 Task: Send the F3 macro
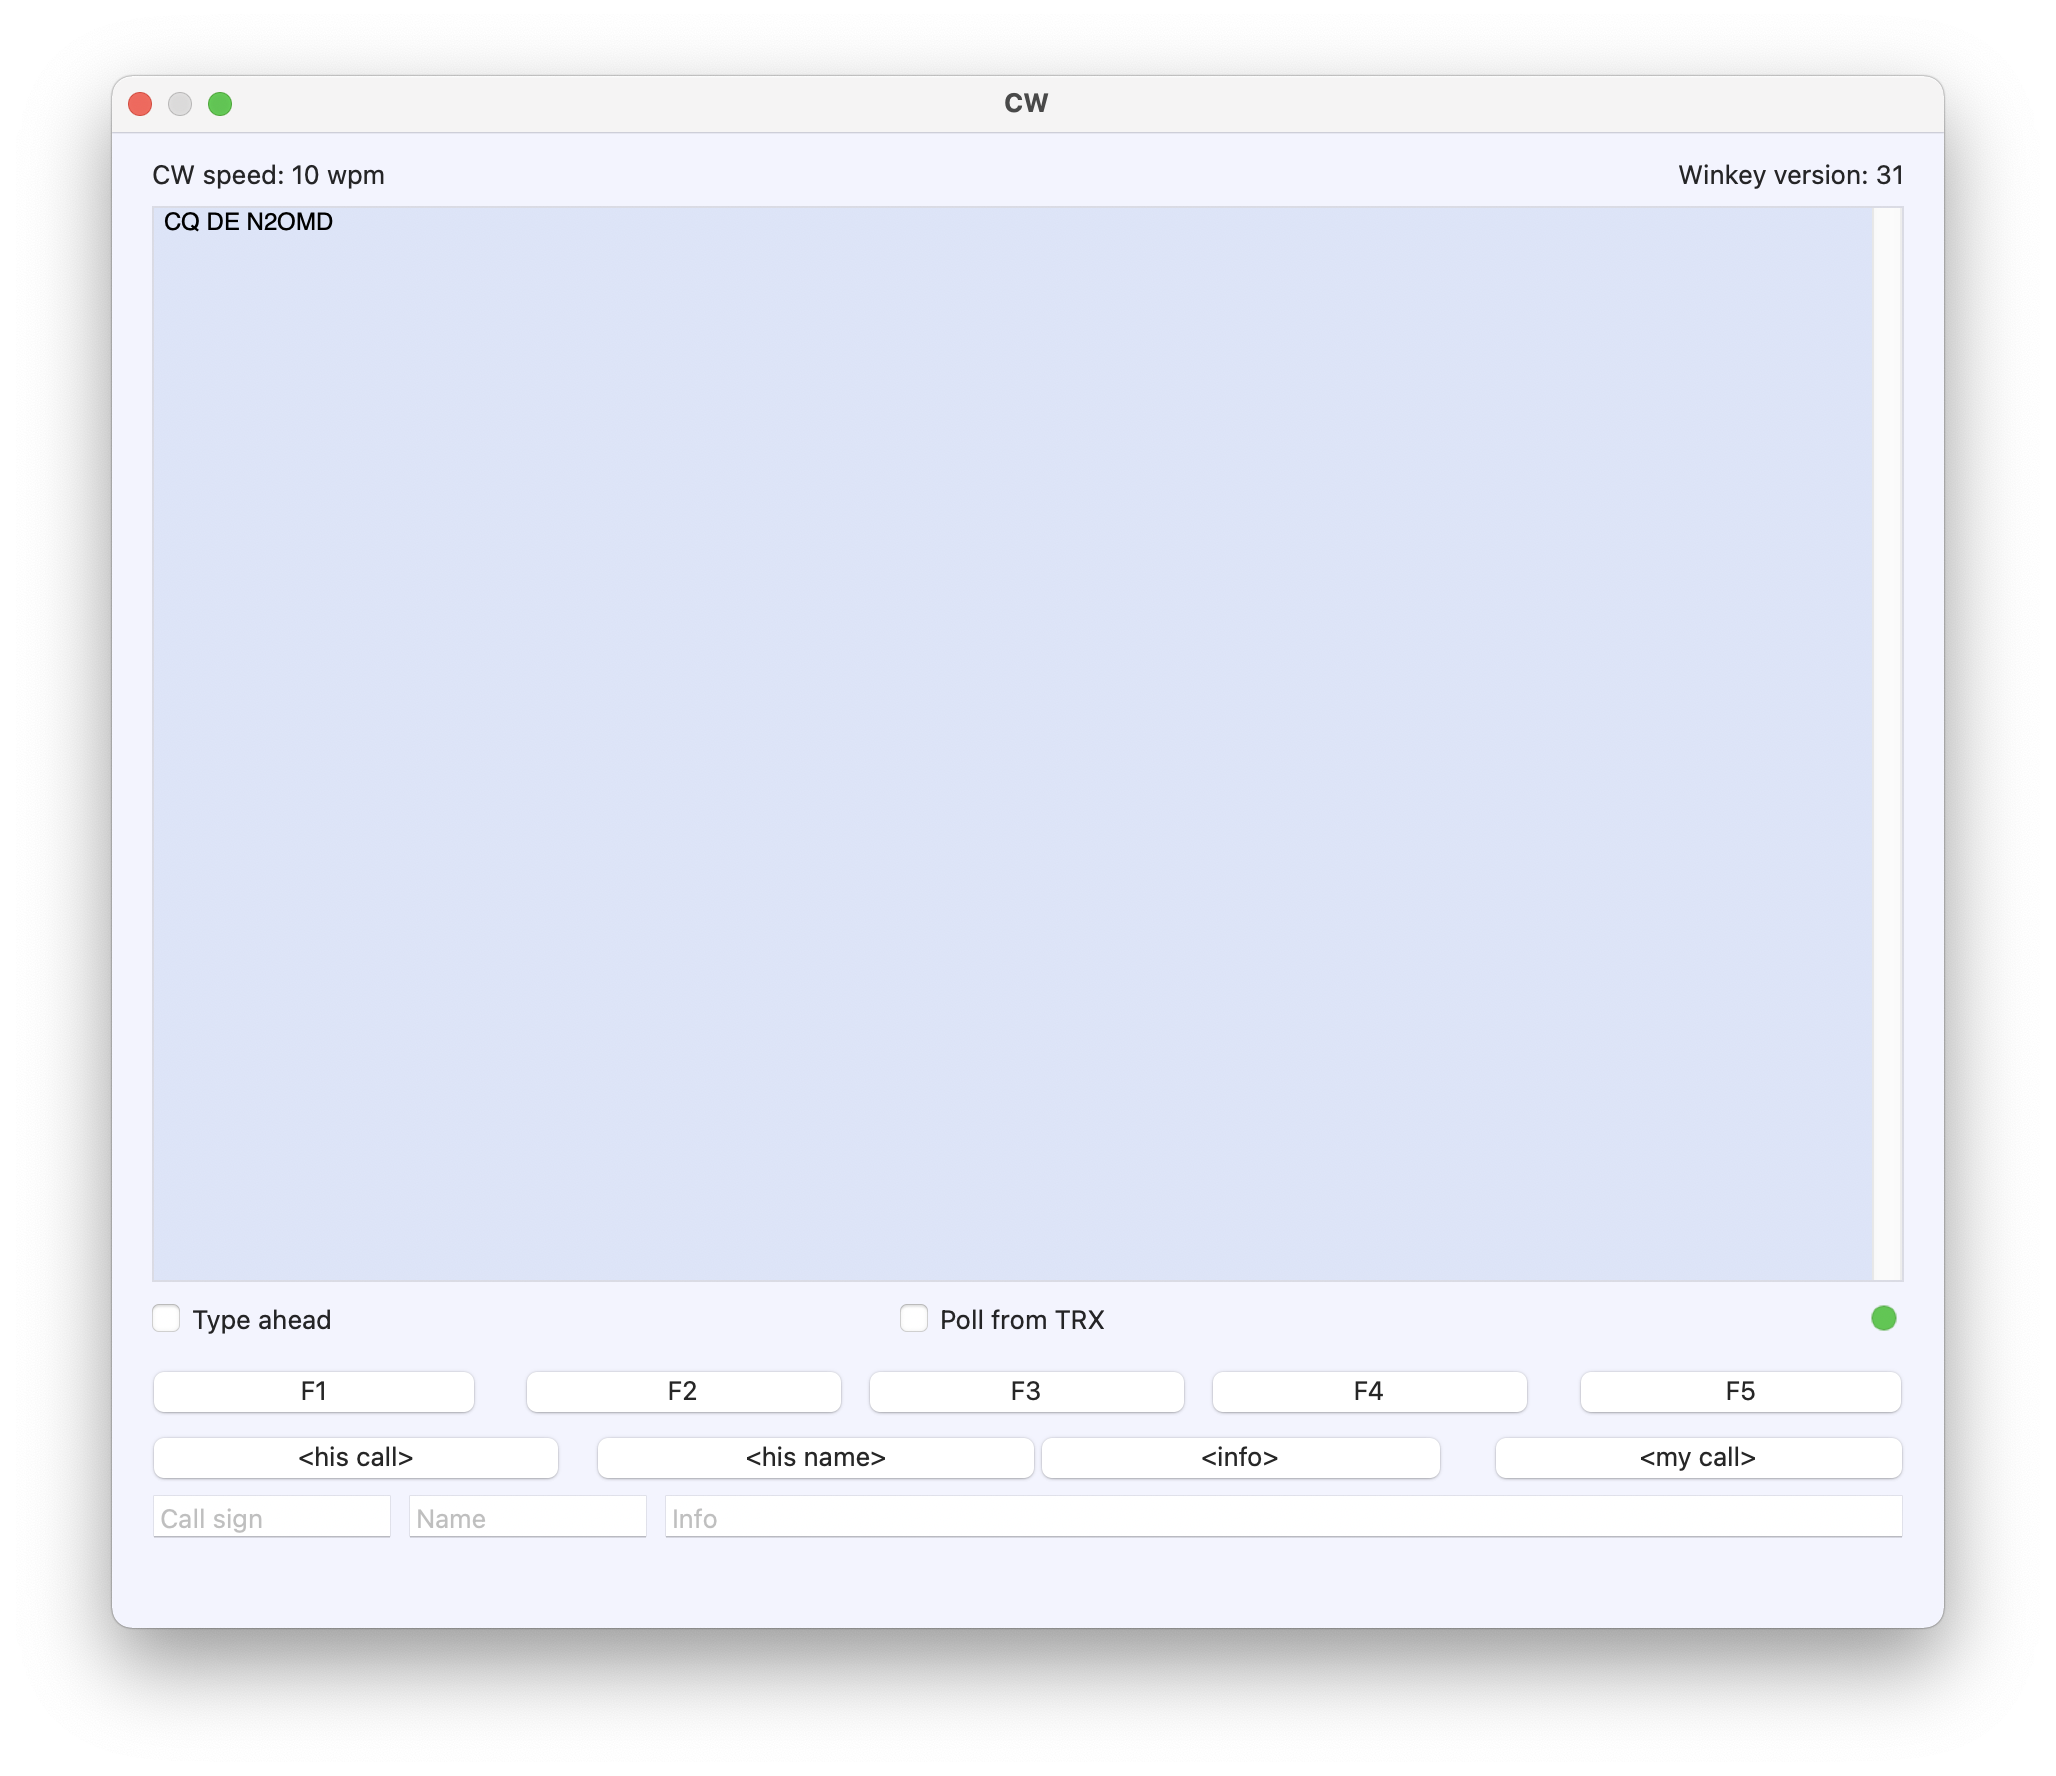(x=1026, y=1391)
